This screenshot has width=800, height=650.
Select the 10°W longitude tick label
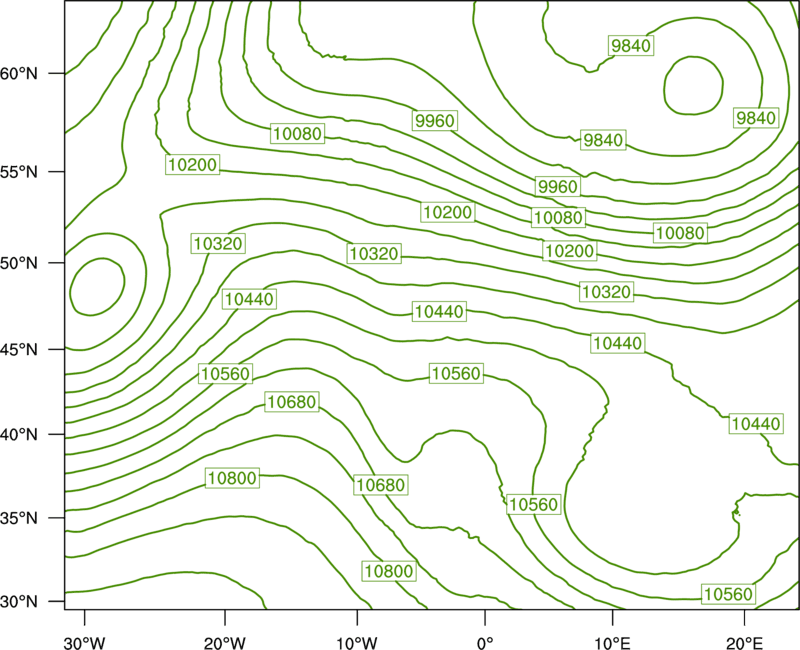pyautogui.click(x=357, y=643)
